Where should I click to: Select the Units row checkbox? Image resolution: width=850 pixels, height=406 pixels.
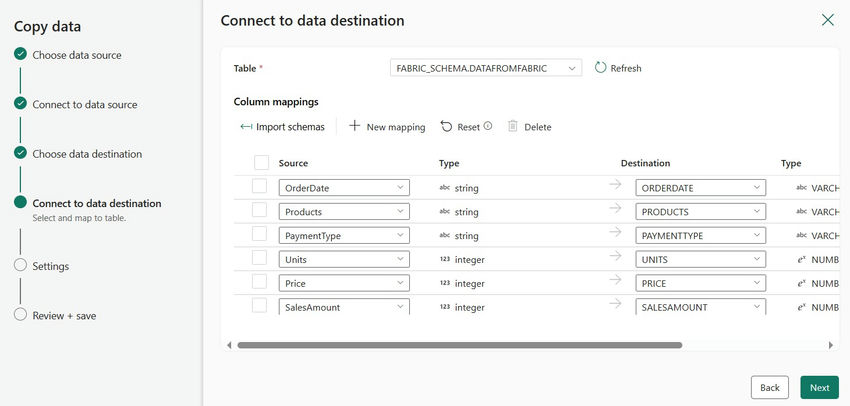260,259
